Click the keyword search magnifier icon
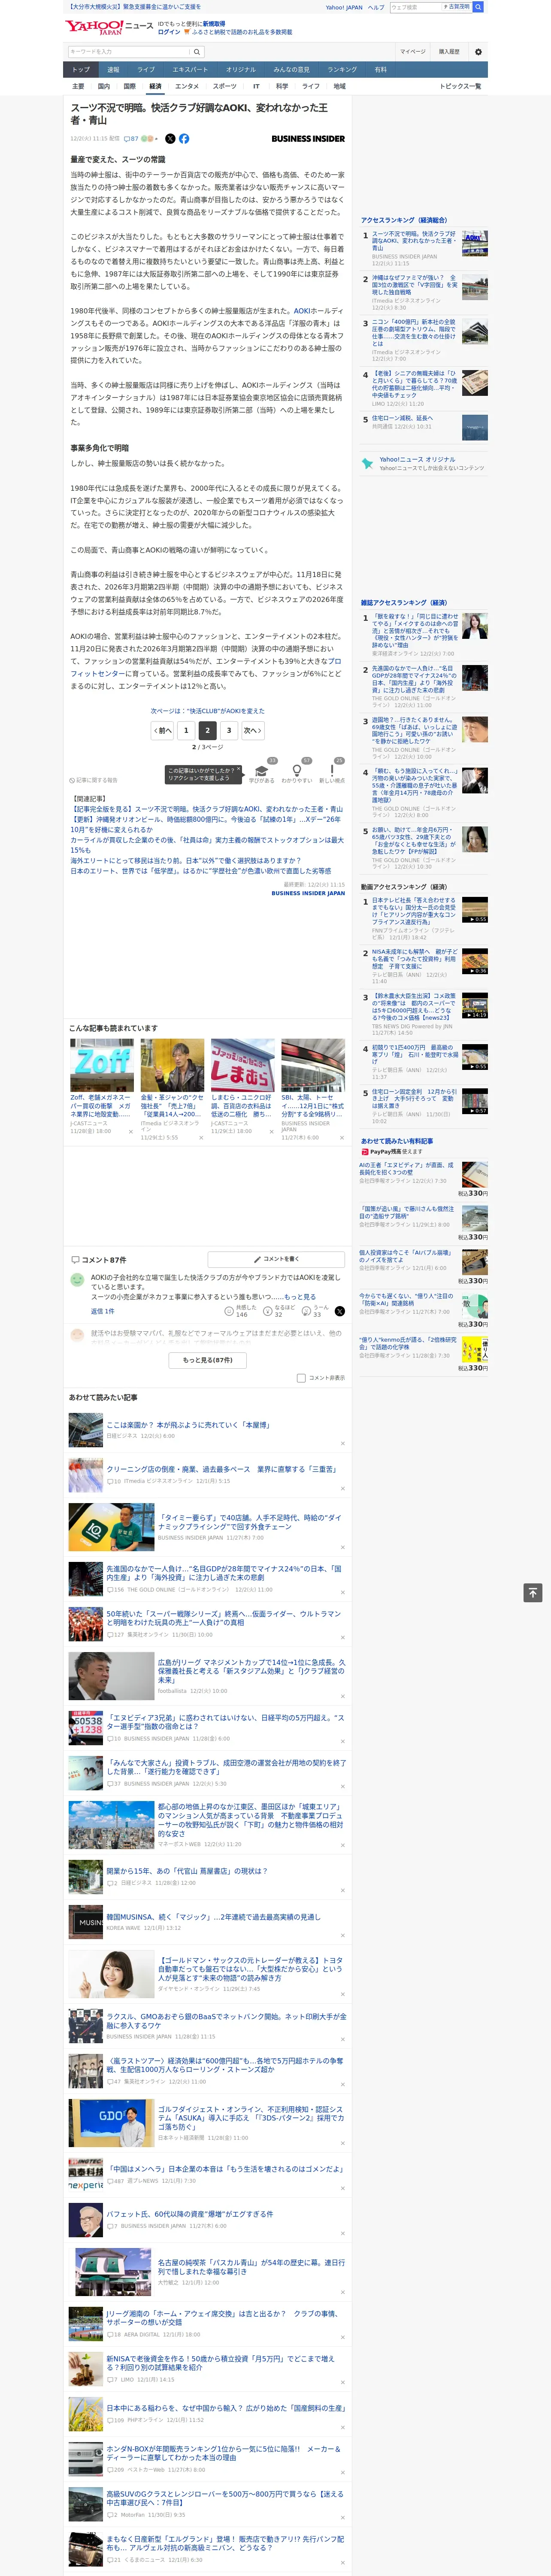Screen dimensions: 551x2576 point(196,52)
